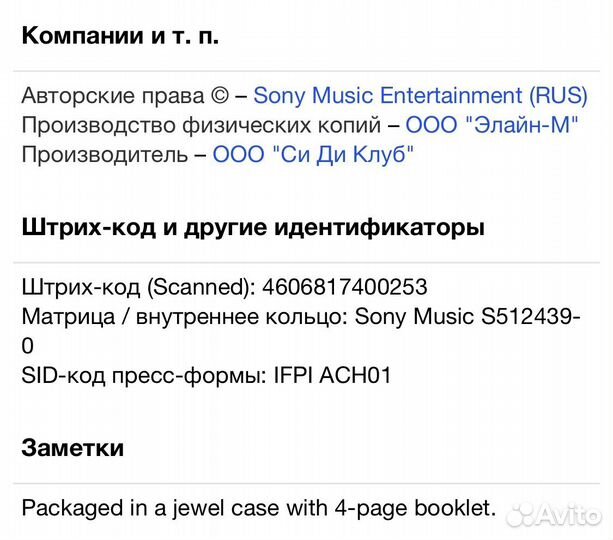613x540 pixels.
Task: Click the "Компании и т. п." heading
Action: coord(120,36)
